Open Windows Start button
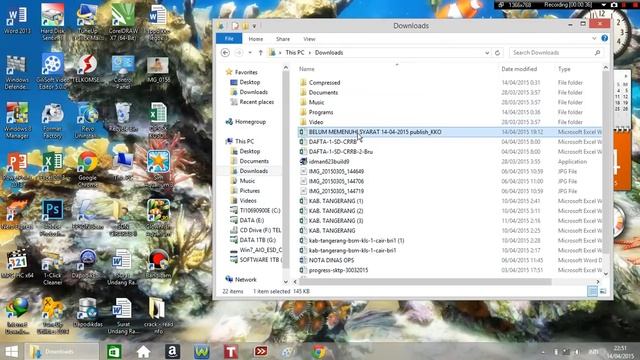640x360 pixels. pyautogui.click(x=11, y=351)
